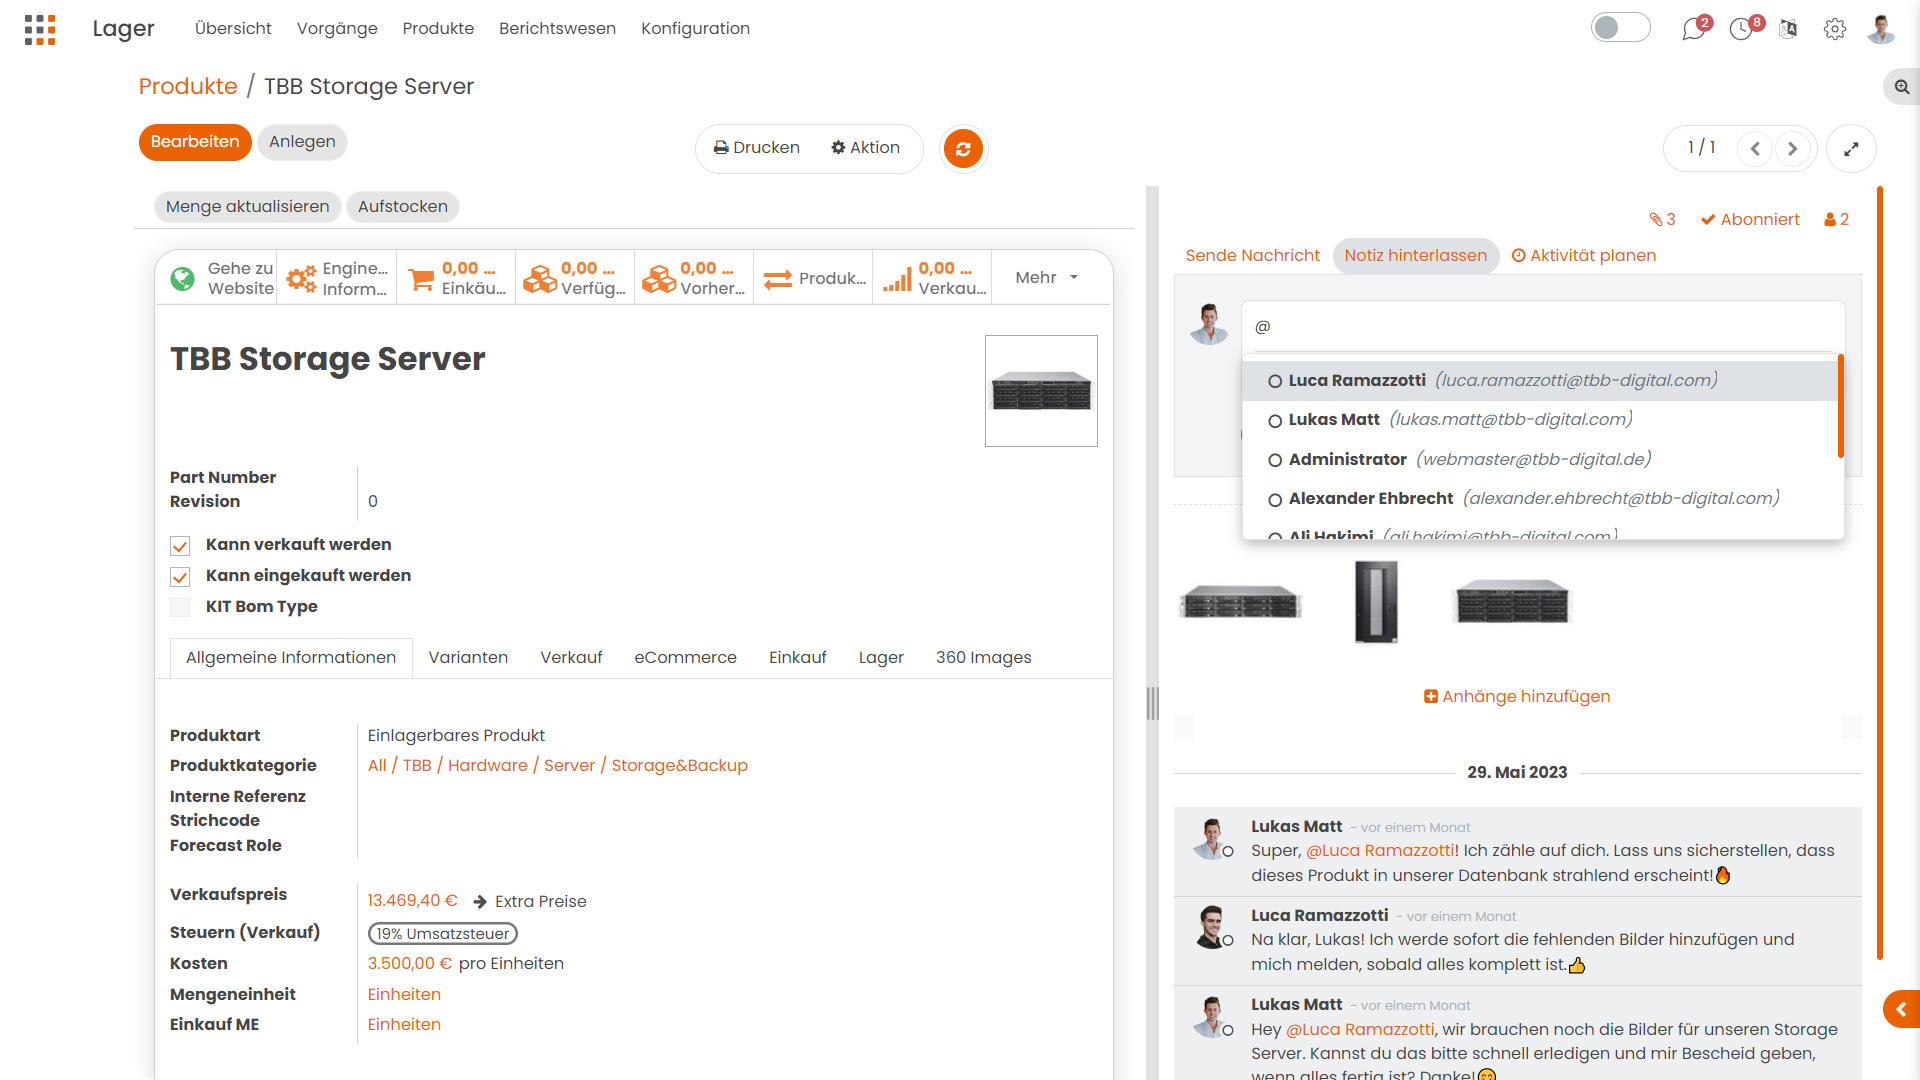1920x1080 pixels.
Task: Select Lukas Matt from mention list
Action: click(1540, 420)
